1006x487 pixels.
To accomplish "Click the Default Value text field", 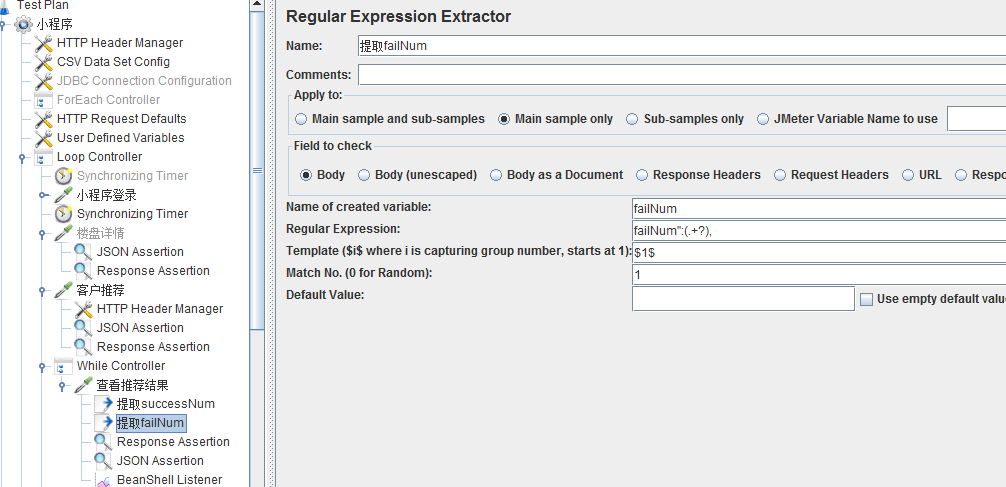I will click(x=743, y=298).
